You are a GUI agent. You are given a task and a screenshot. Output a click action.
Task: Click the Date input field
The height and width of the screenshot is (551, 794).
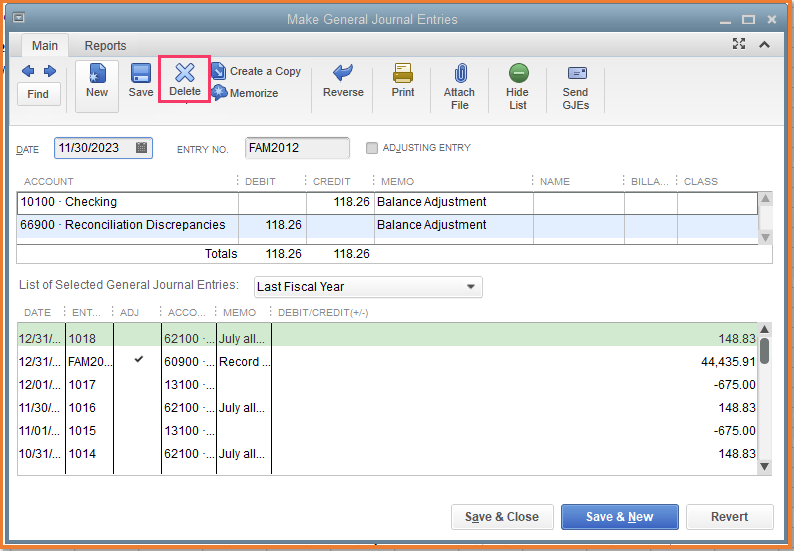(103, 148)
